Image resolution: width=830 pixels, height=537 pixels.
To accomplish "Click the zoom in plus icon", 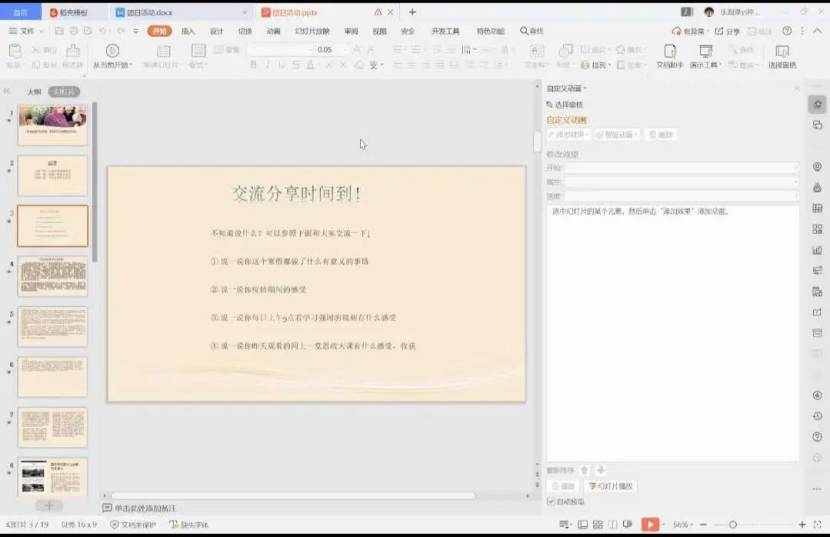I will (802, 524).
